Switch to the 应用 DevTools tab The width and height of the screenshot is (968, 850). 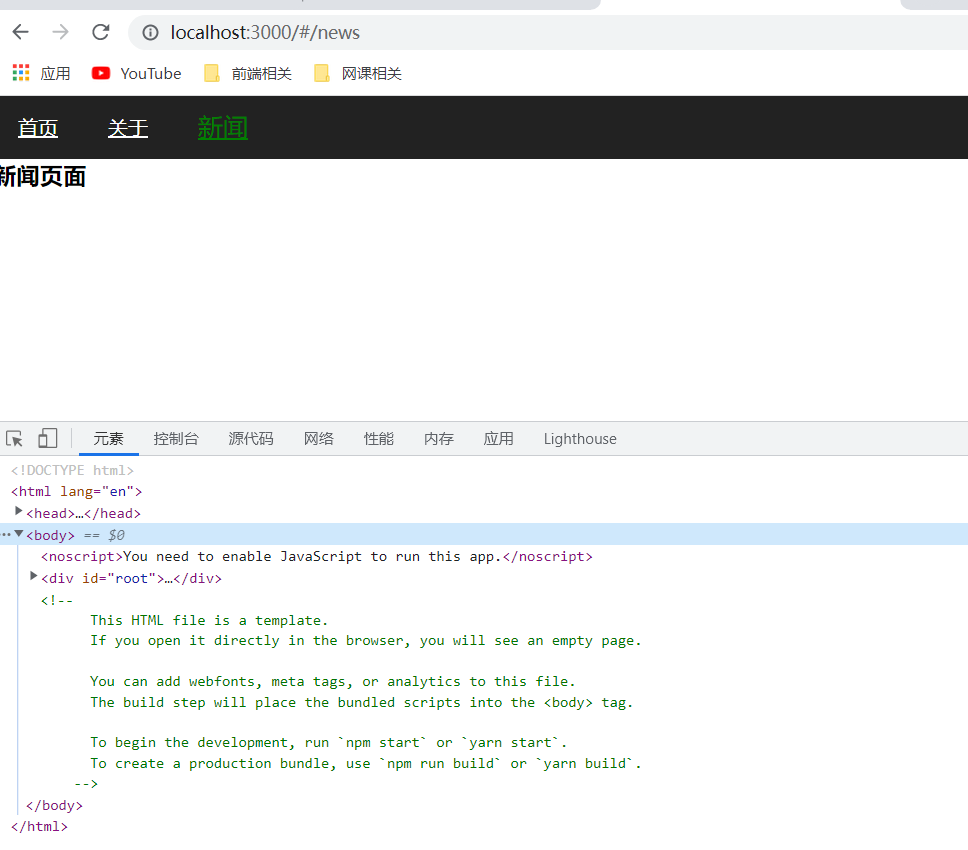[498, 439]
